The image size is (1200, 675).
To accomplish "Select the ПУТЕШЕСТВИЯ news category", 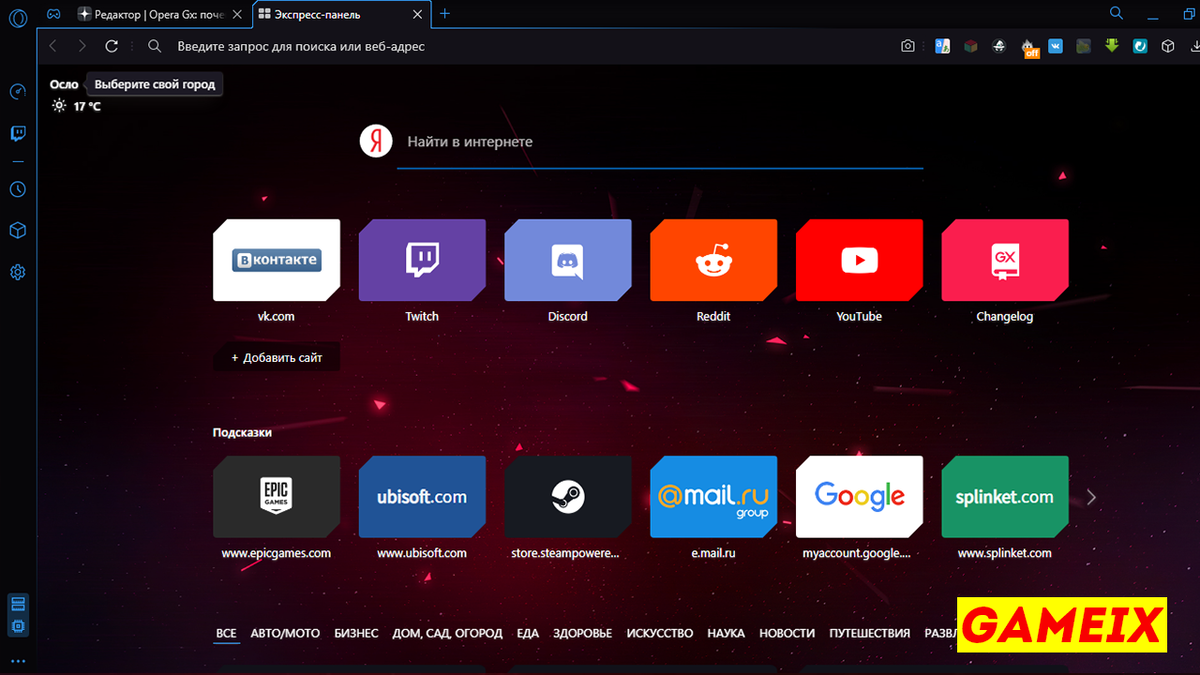I will pyautogui.click(x=869, y=634).
